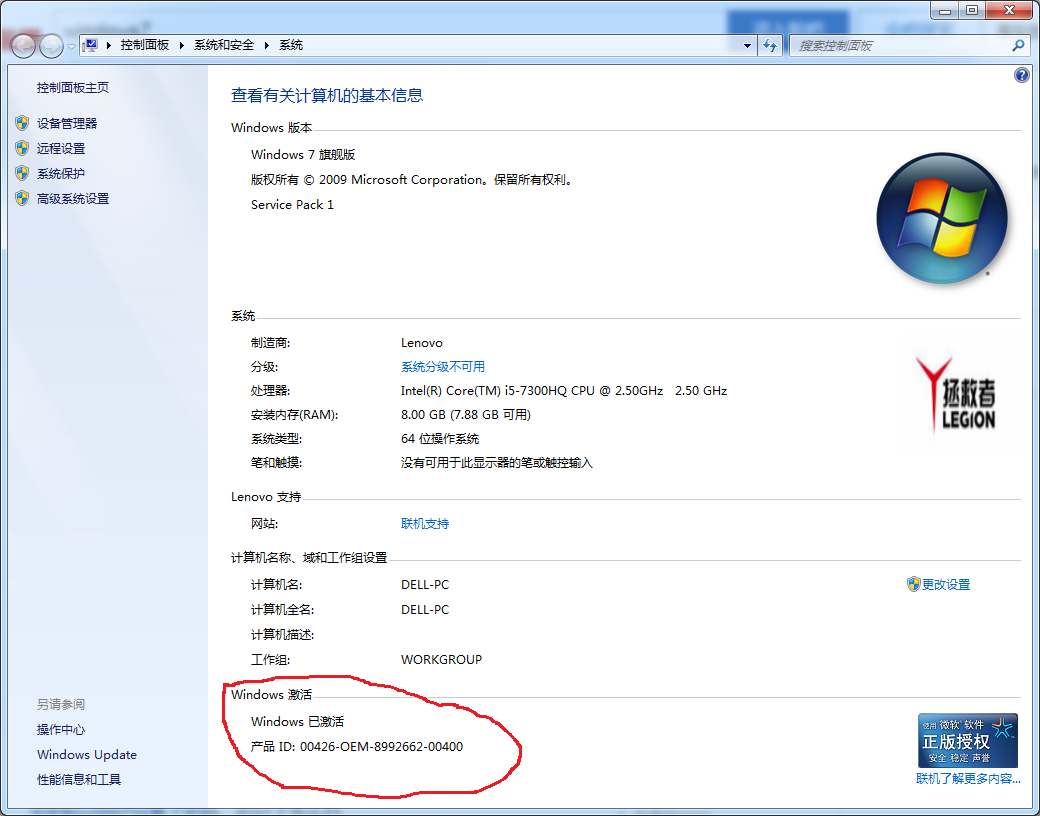Select the 64 位操作系统 value
1040x816 pixels.
click(440, 439)
